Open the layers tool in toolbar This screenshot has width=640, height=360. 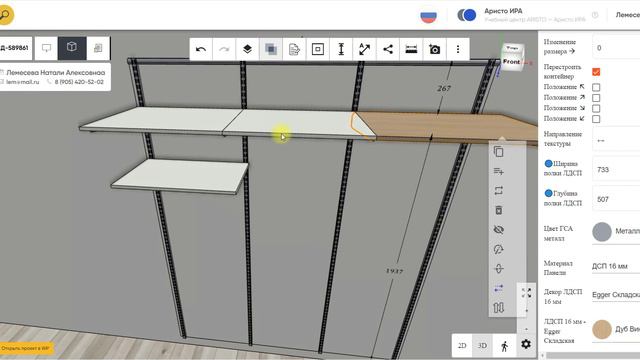[x=247, y=49]
